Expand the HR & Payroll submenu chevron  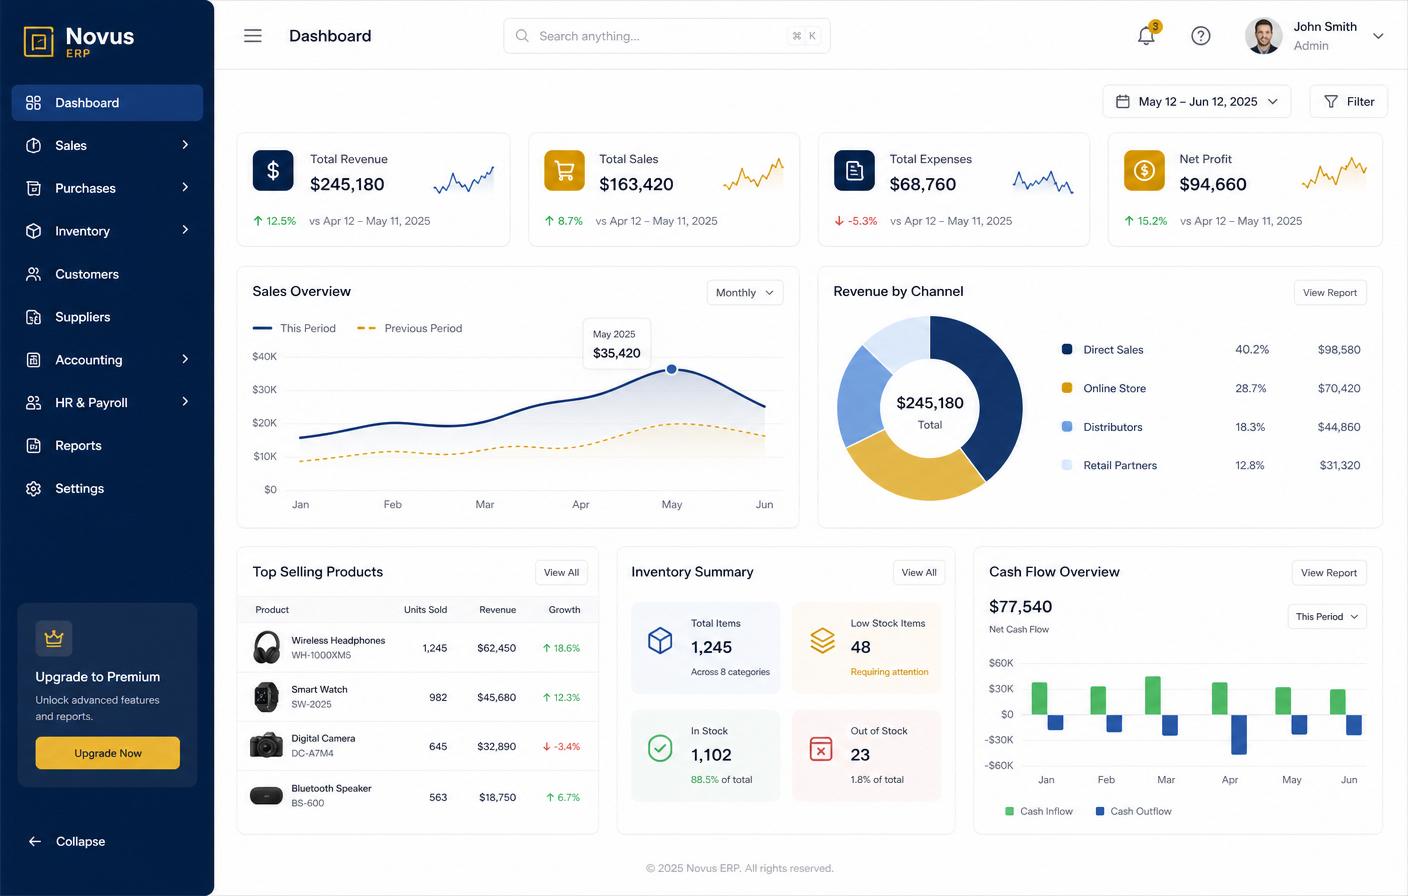tap(185, 402)
